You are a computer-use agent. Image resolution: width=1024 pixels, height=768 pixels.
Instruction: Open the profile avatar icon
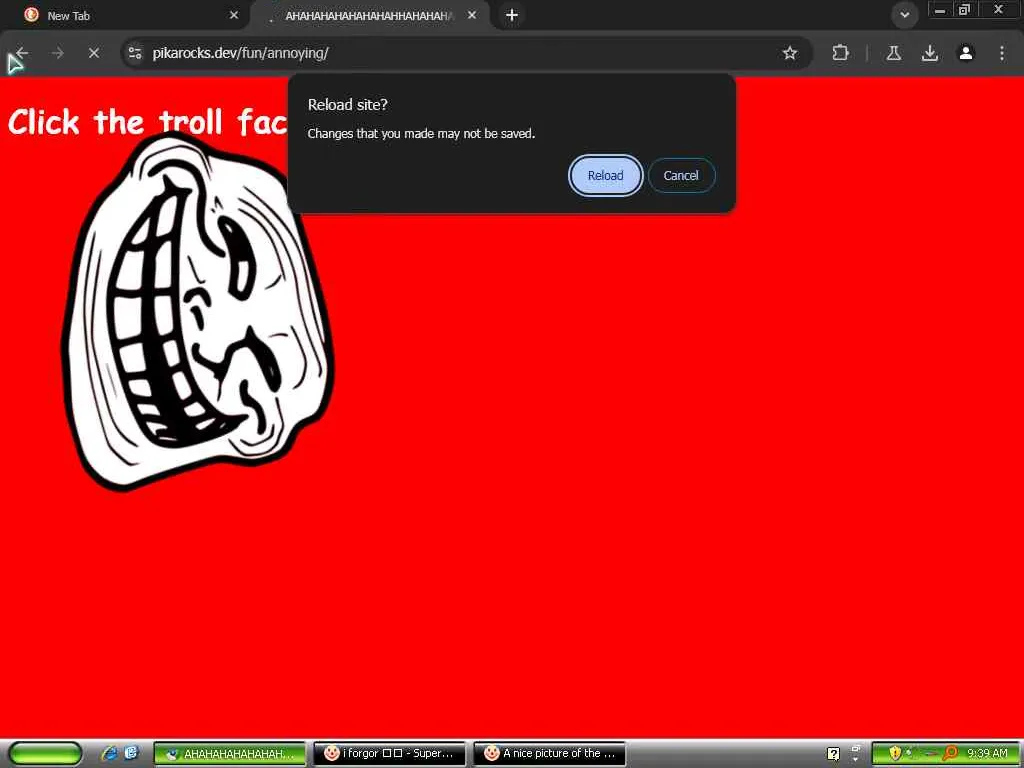(966, 53)
